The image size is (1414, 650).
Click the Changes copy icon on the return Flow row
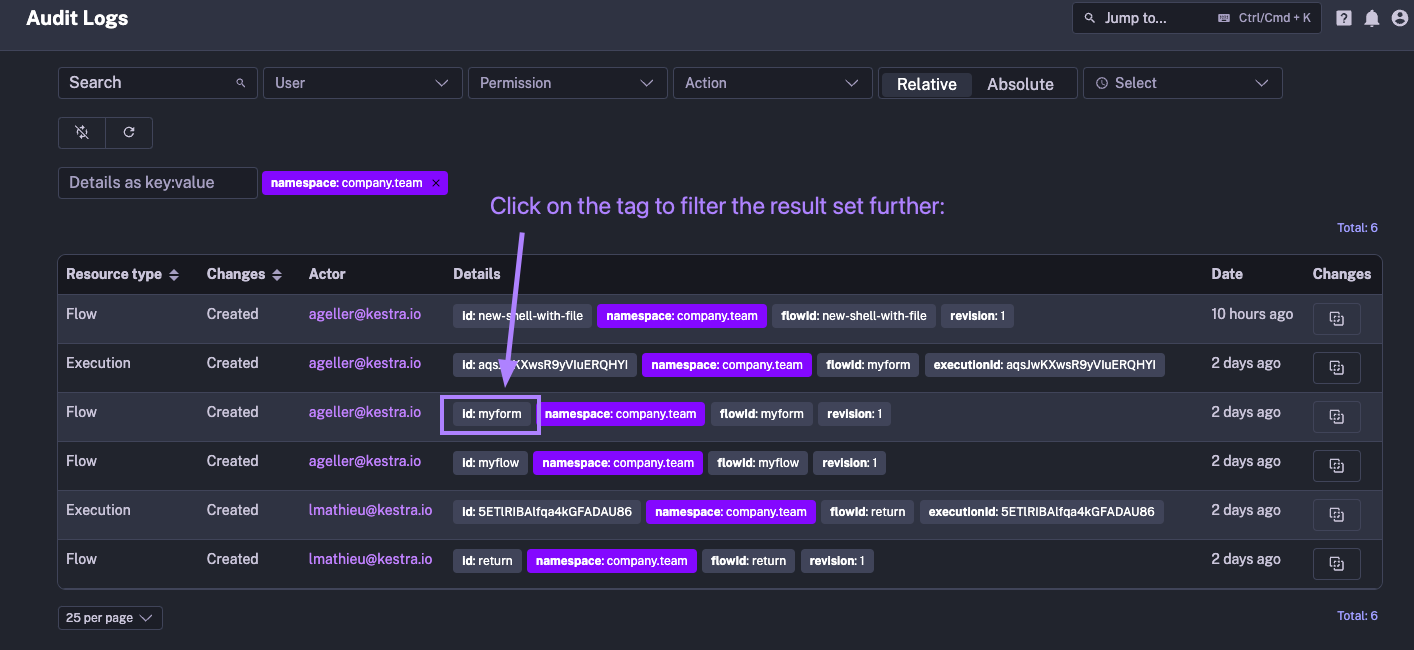tap(1337, 563)
